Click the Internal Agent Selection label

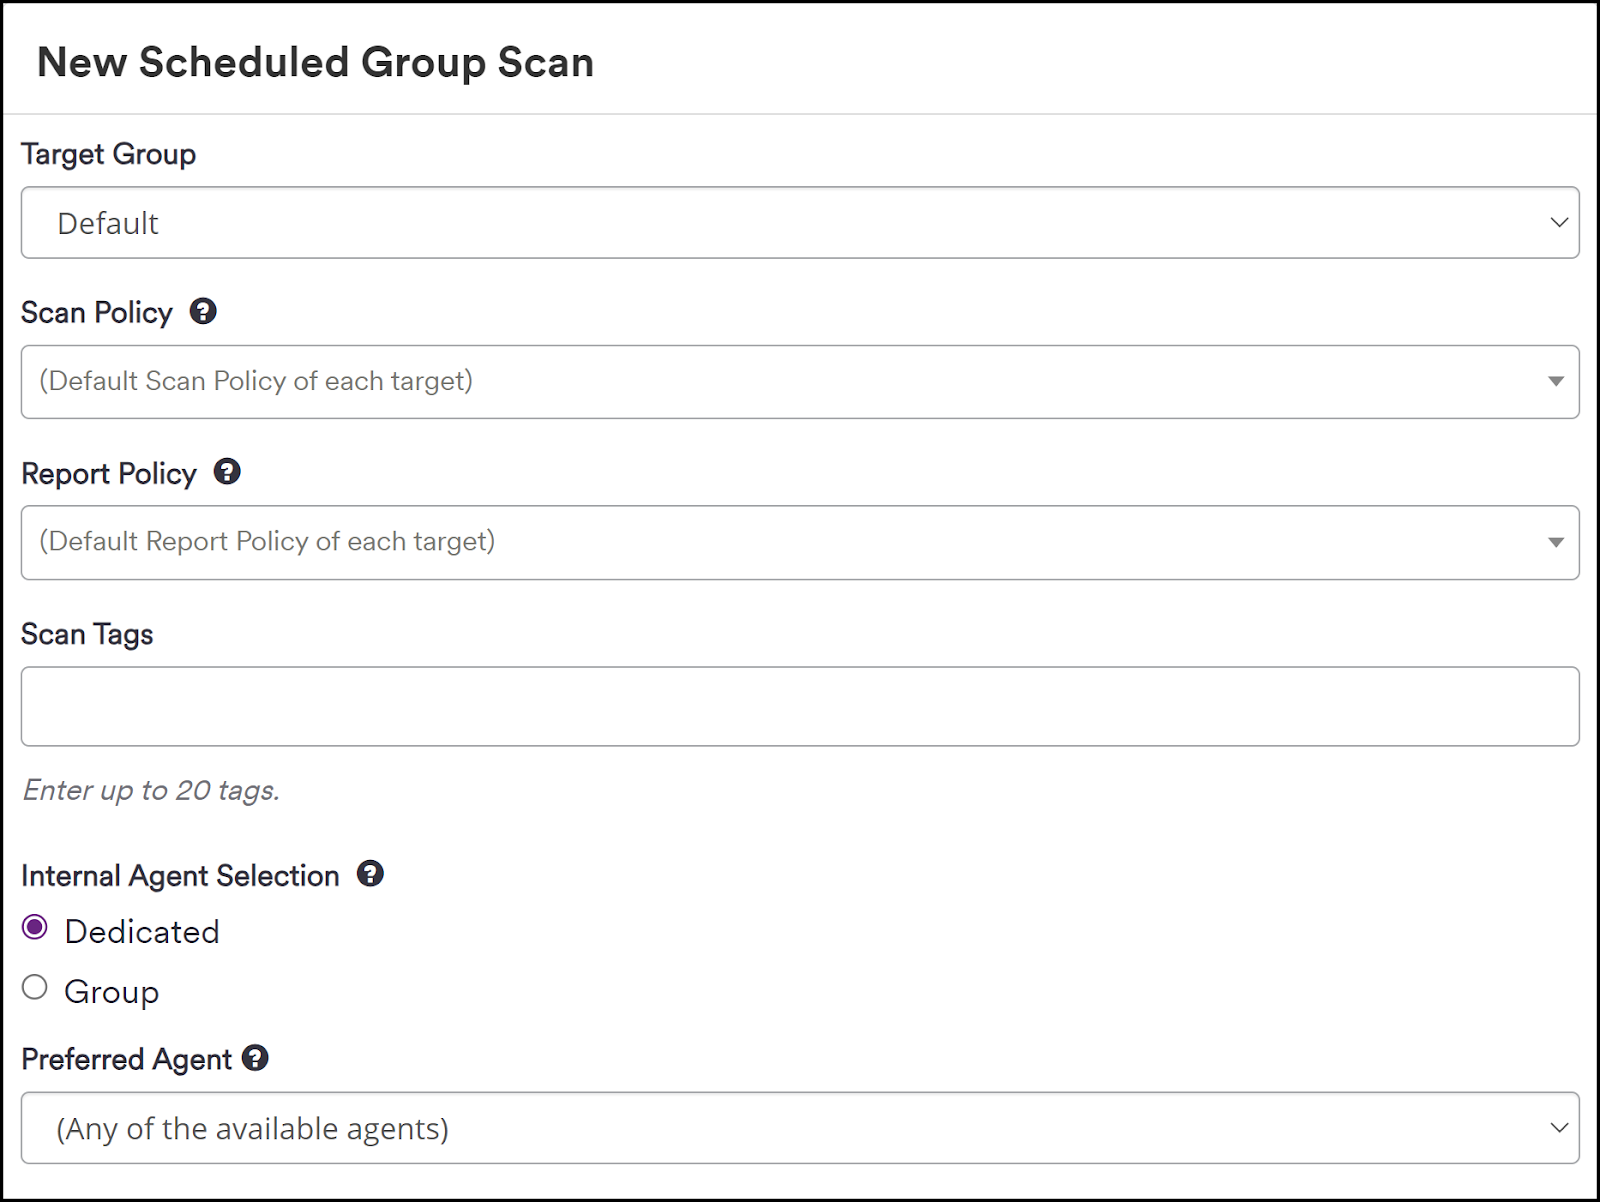coord(180,874)
